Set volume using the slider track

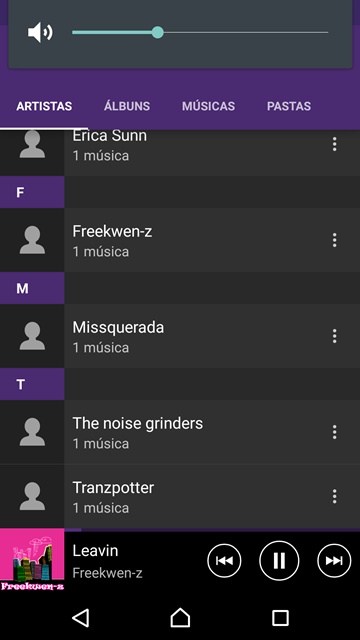(x=200, y=32)
